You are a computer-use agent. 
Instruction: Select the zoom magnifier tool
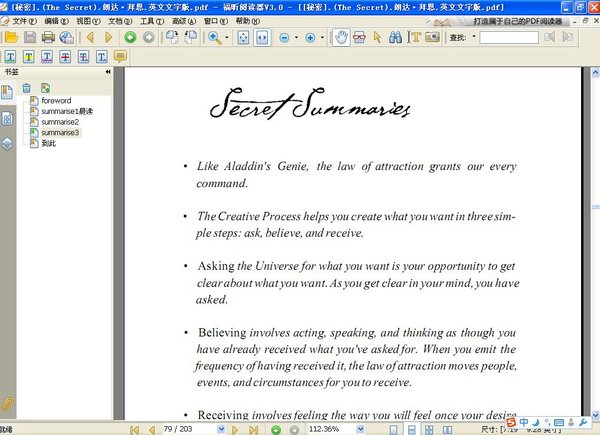pyautogui.click(x=214, y=37)
